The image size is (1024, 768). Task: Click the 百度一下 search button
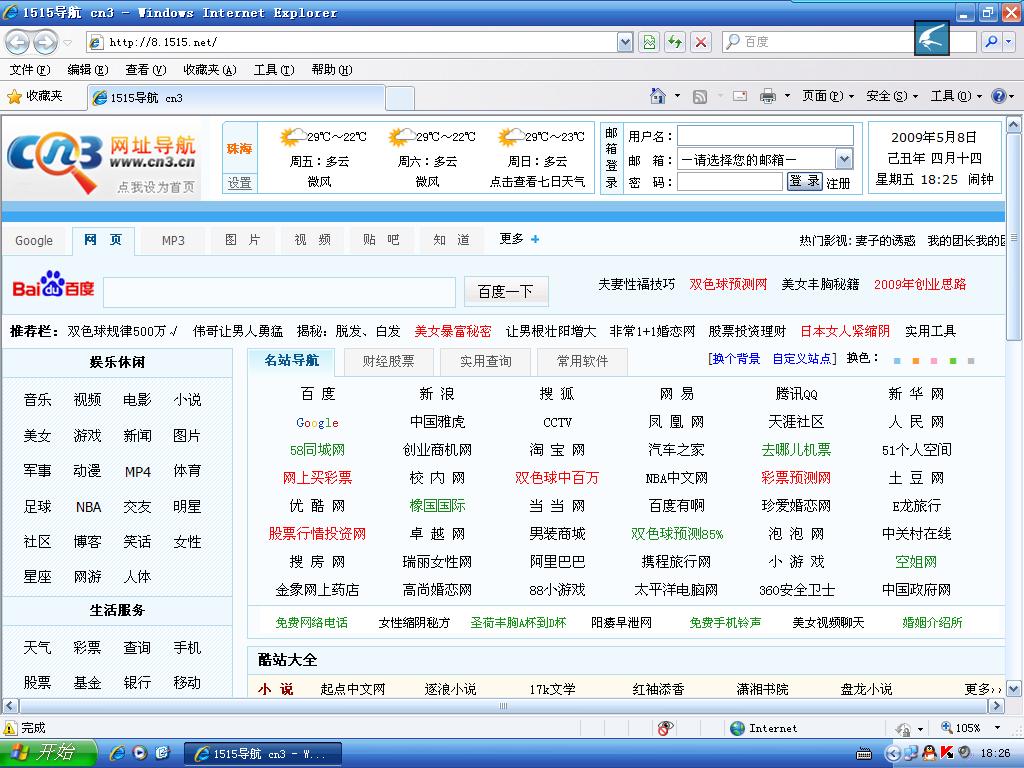(x=505, y=291)
